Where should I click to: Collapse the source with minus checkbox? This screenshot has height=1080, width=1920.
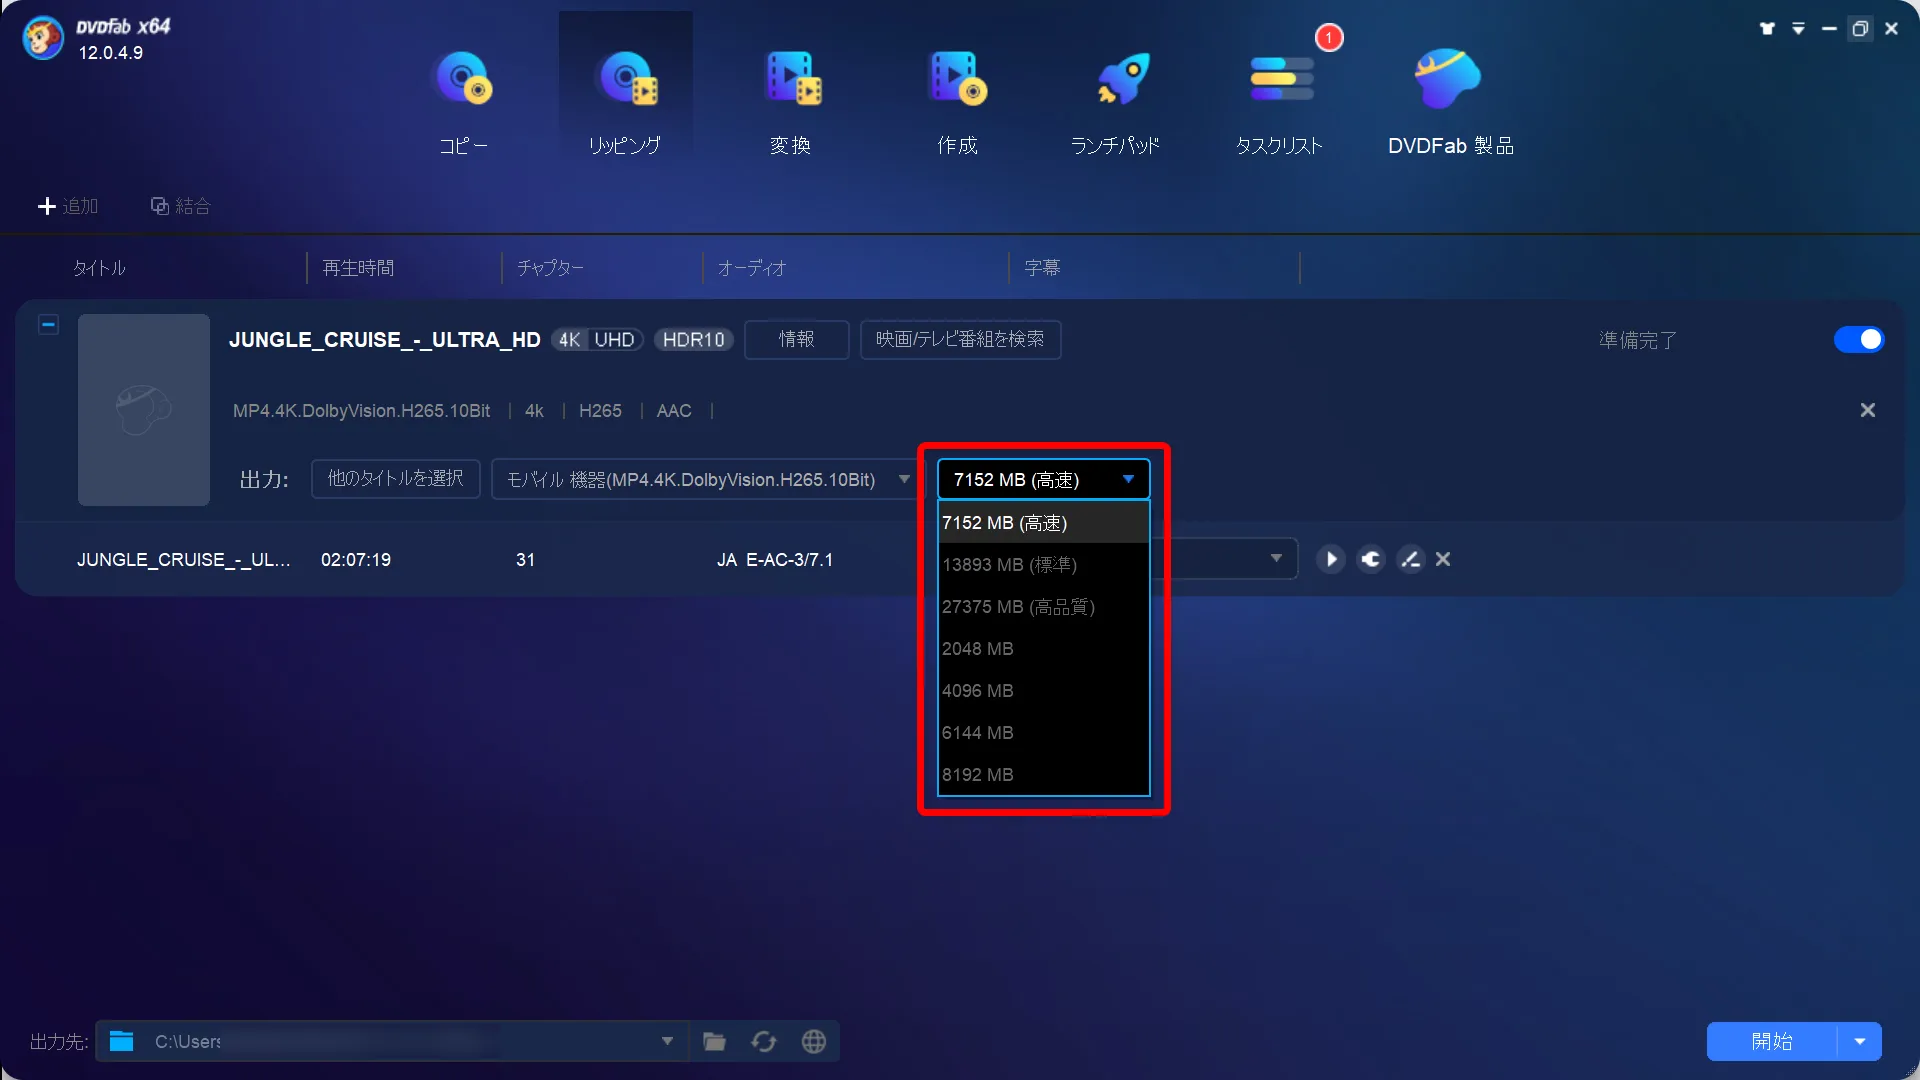(48, 325)
